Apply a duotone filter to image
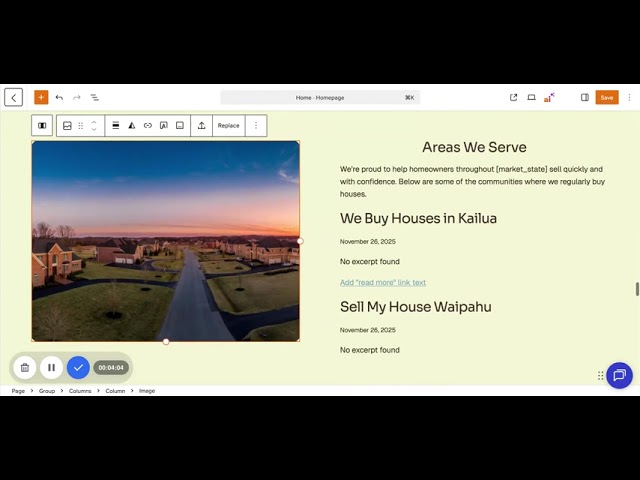This screenshot has width=640, height=480. click(x=132, y=126)
